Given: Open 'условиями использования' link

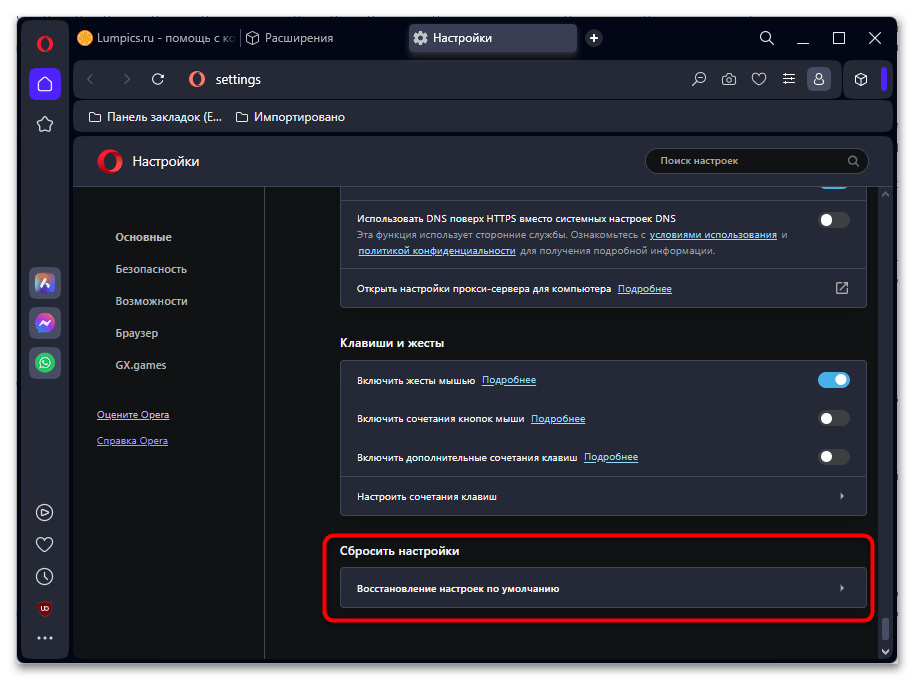Looking at the screenshot, I should tap(713, 235).
